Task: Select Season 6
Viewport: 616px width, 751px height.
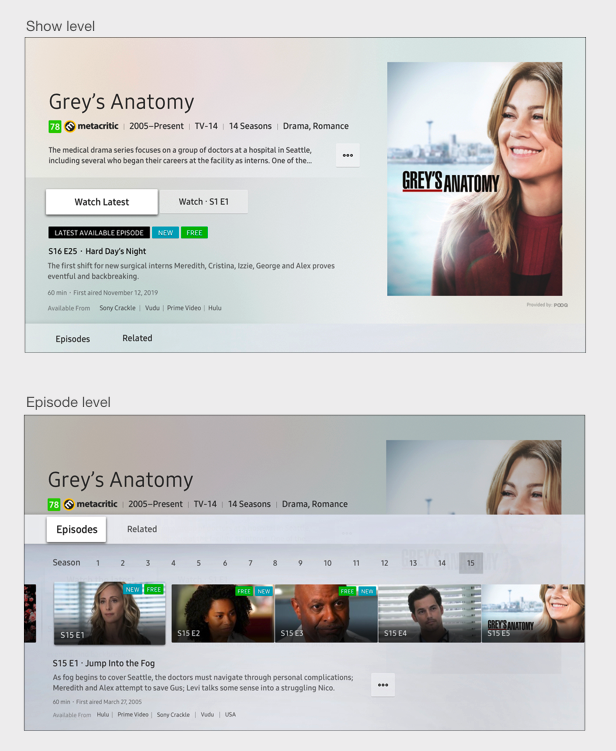Action: (x=225, y=563)
